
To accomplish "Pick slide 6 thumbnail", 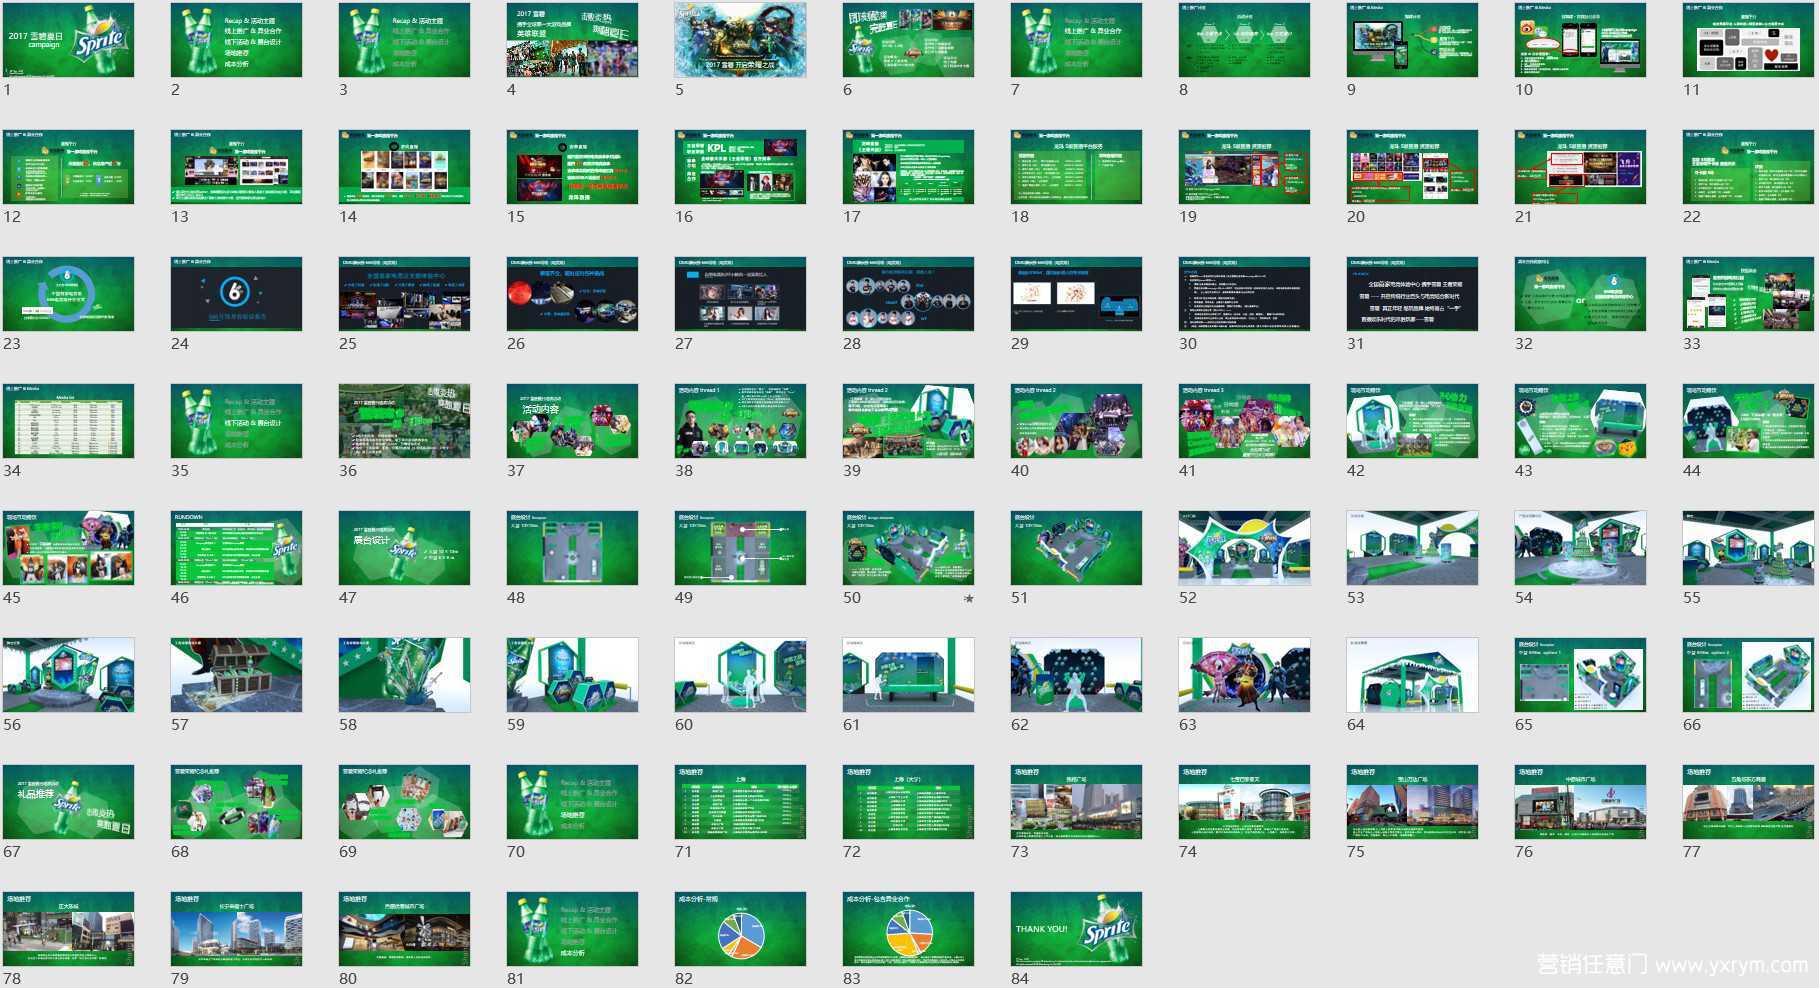I will [x=908, y=40].
